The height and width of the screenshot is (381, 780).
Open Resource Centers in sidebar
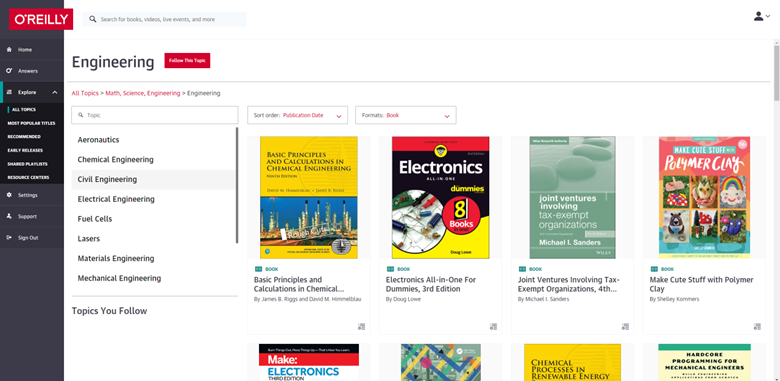pos(28,177)
